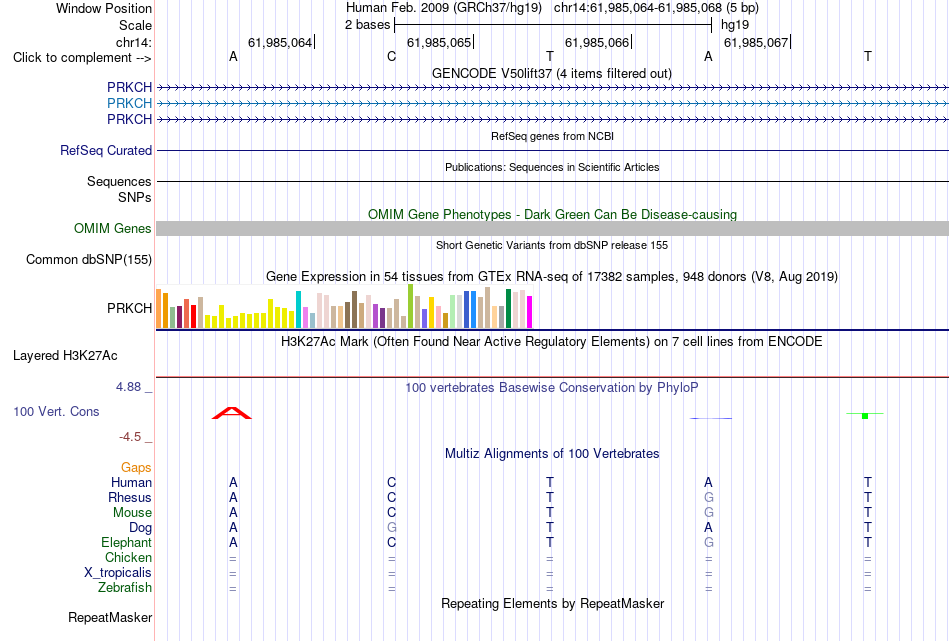
Task: Click the red PhyloP conservation peak
Action: (x=231, y=413)
